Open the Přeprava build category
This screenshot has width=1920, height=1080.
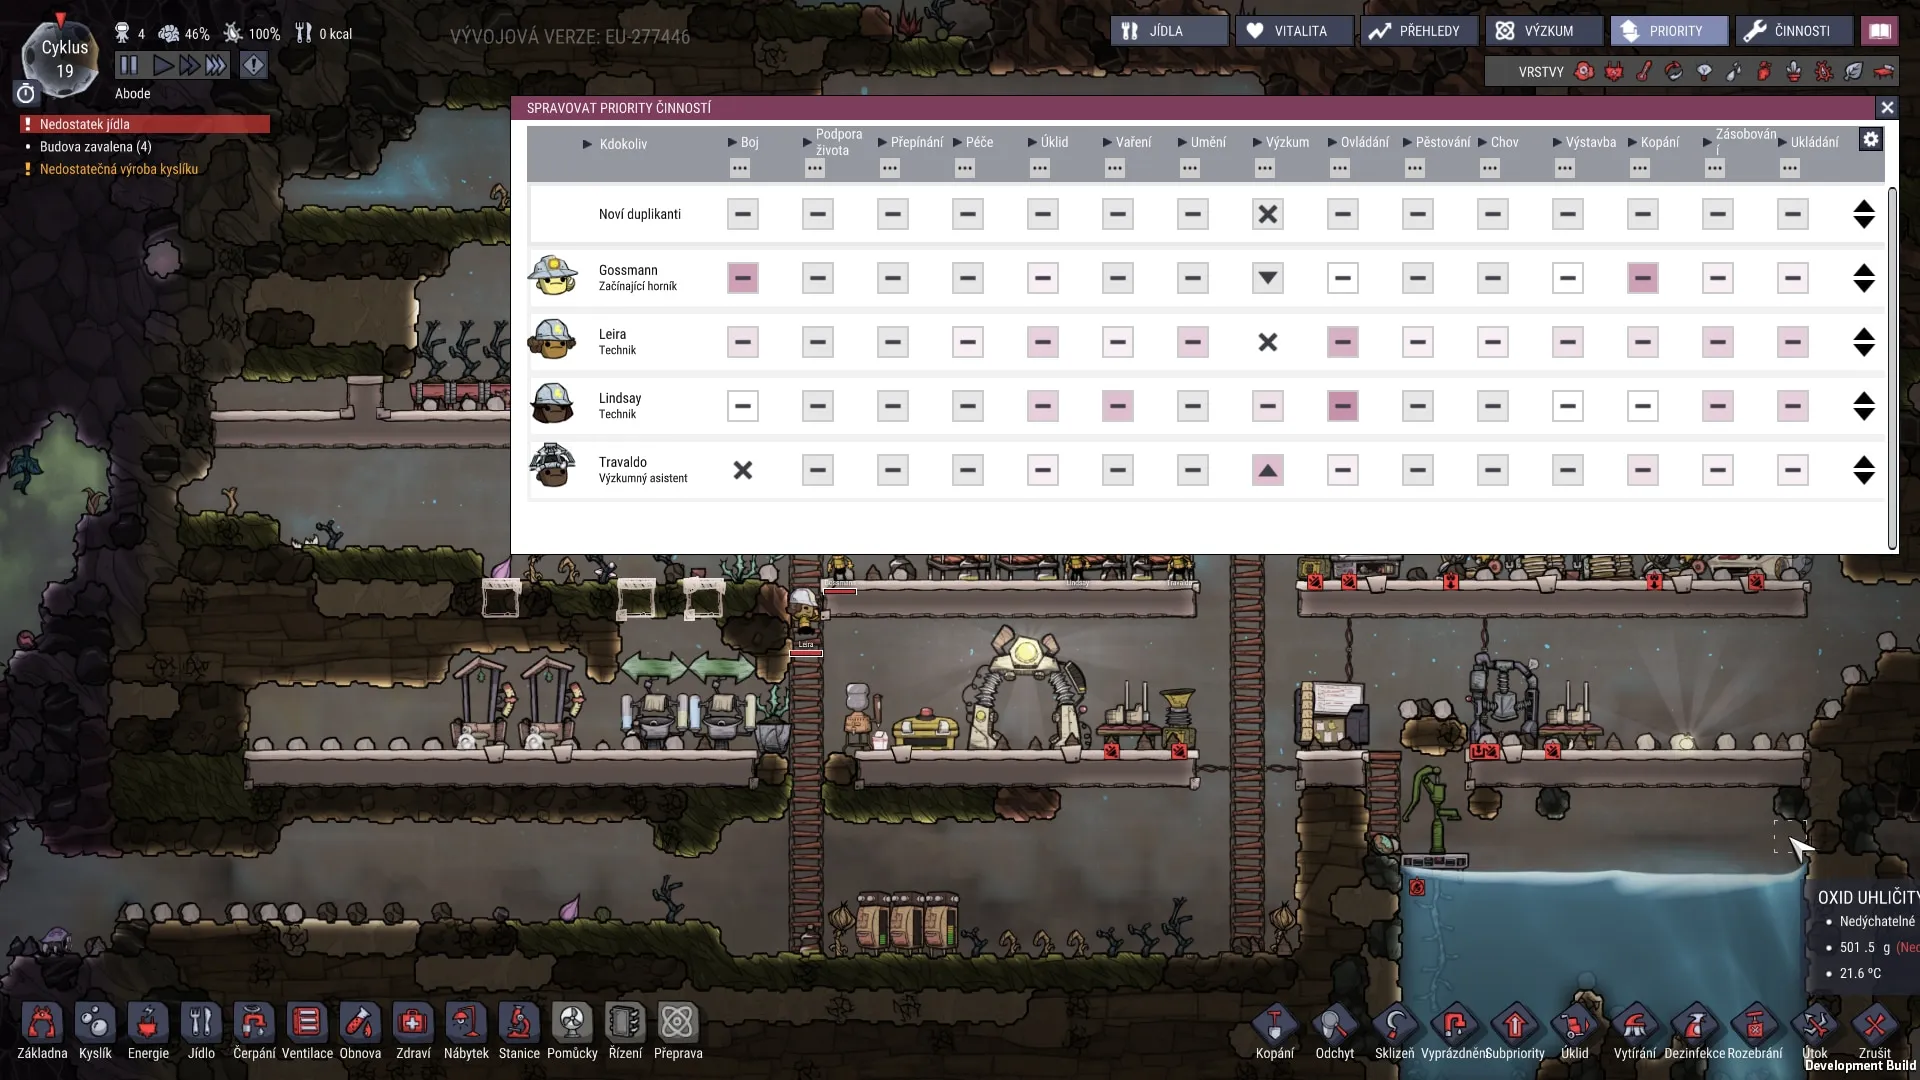click(x=678, y=1031)
